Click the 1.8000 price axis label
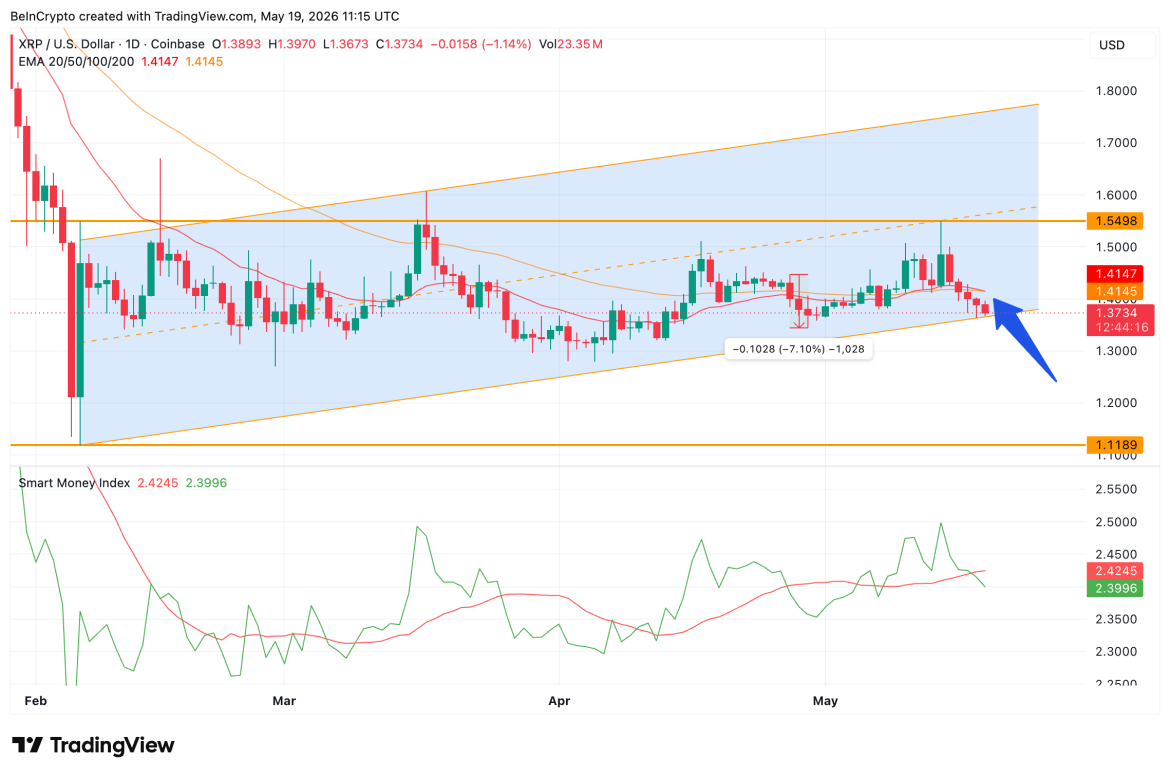Image resolution: width=1170 pixels, height=776 pixels. click(x=1116, y=91)
